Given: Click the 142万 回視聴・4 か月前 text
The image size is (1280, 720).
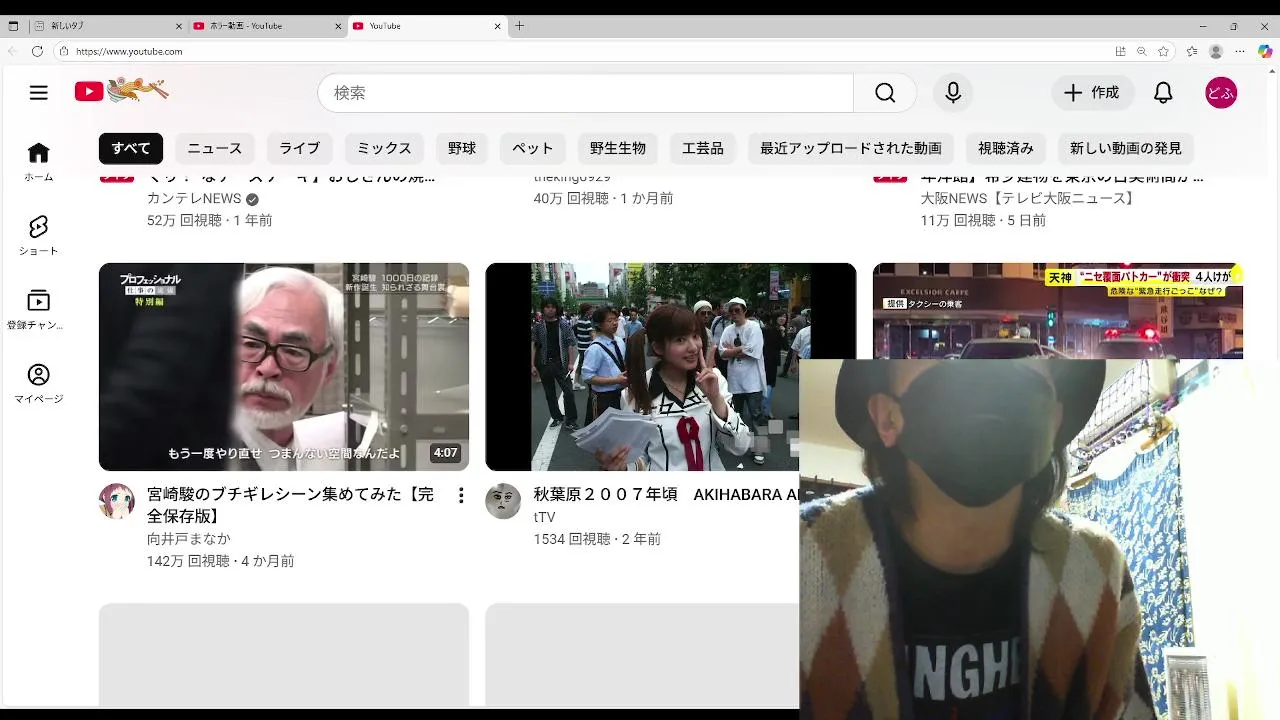Looking at the screenshot, I should coord(221,561).
